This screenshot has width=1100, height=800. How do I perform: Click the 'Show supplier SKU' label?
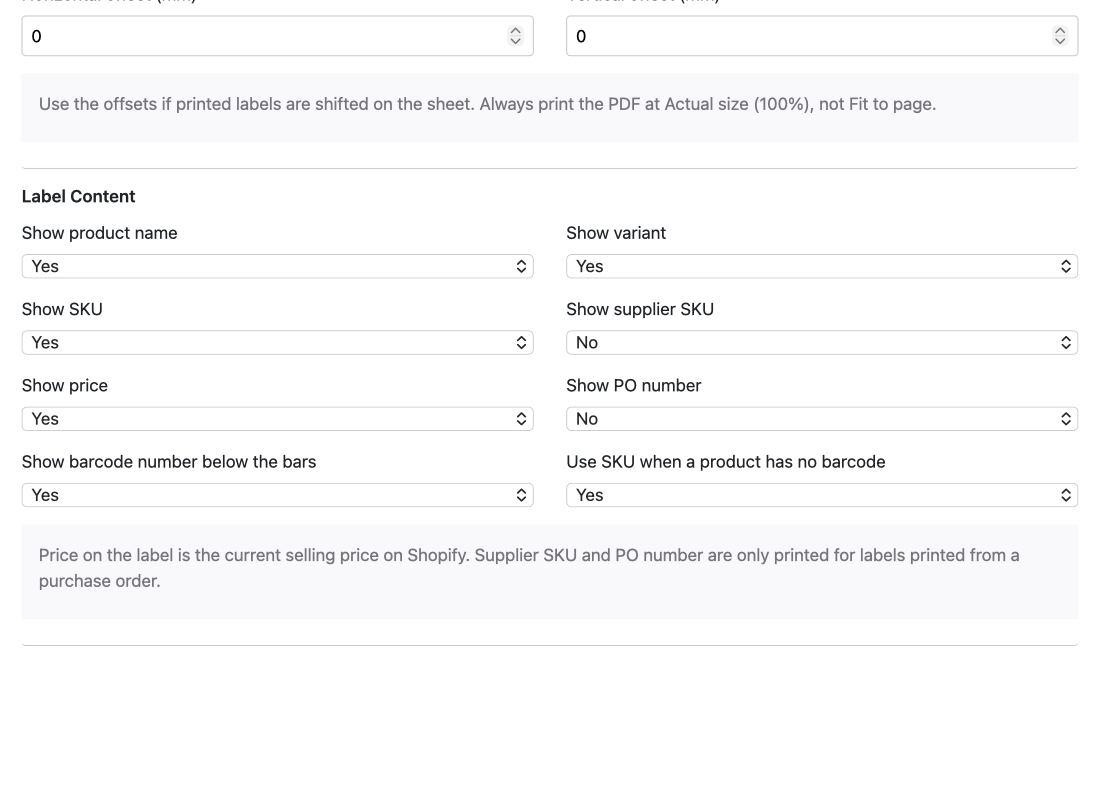tap(640, 309)
